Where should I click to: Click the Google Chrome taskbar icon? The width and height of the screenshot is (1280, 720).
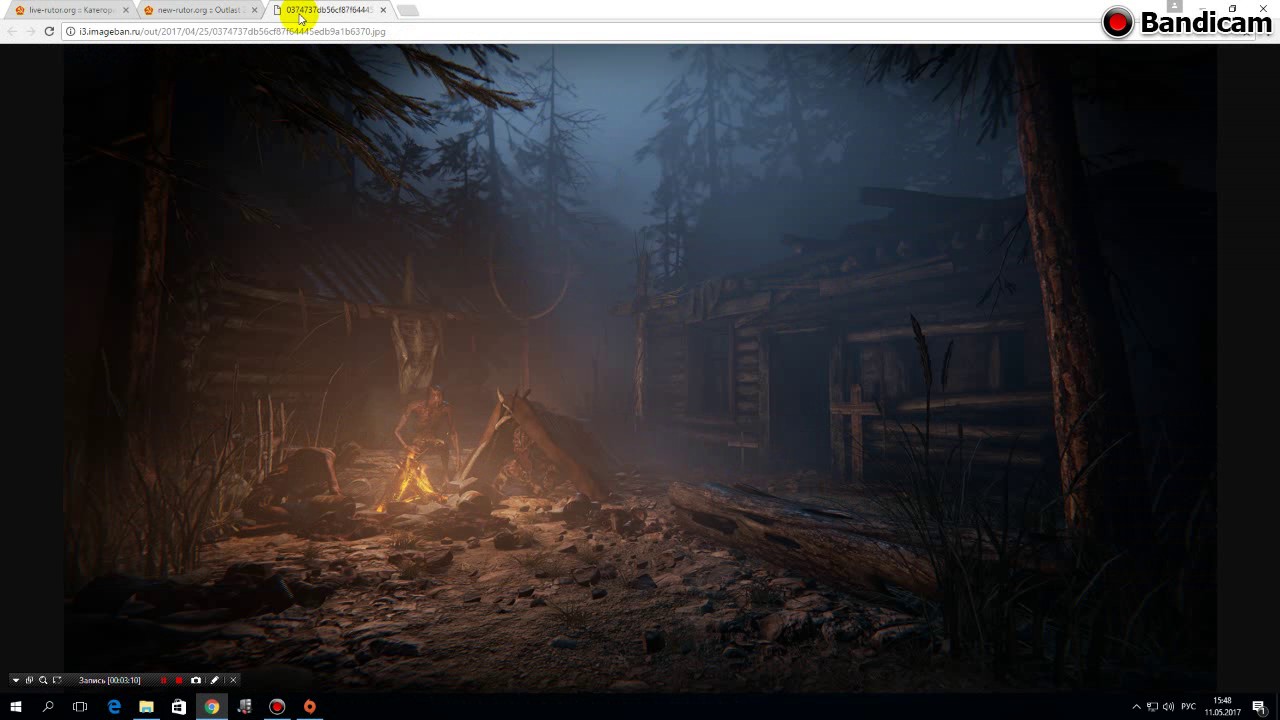pos(212,707)
